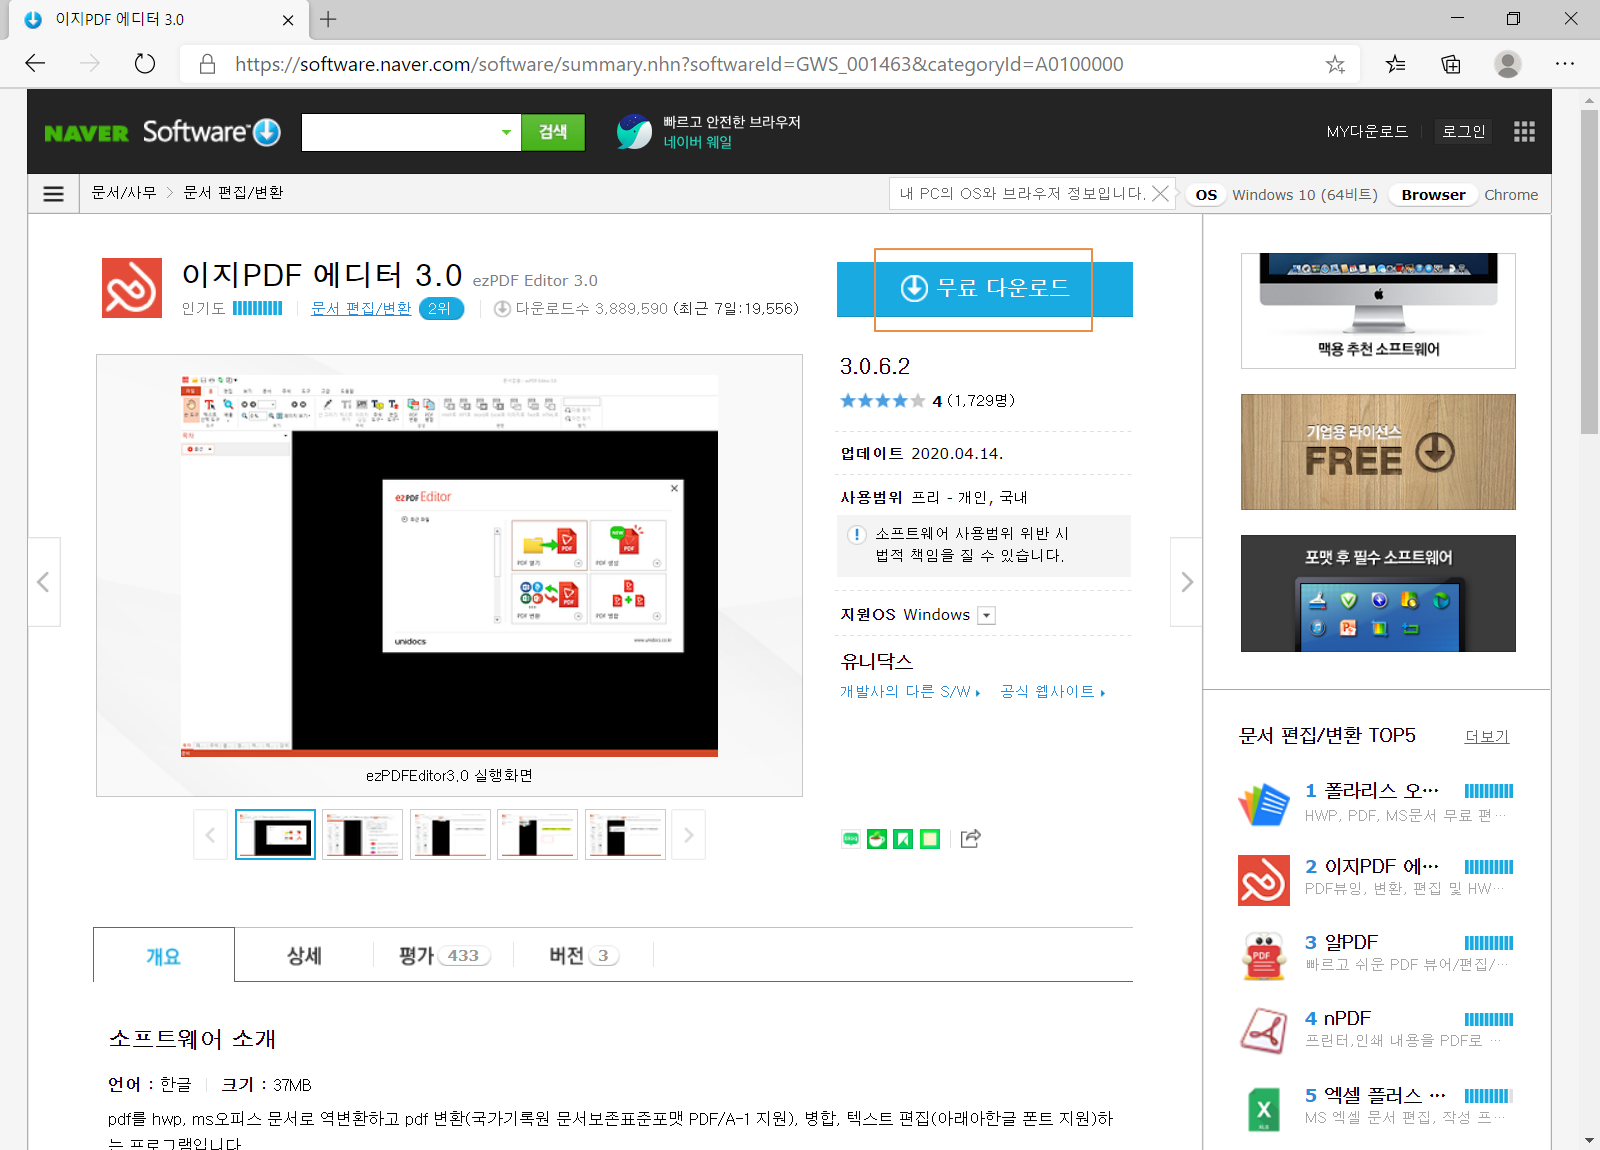Show previous software with left chevron
Image resolution: width=1600 pixels, height=1150 pixels.
43,582
